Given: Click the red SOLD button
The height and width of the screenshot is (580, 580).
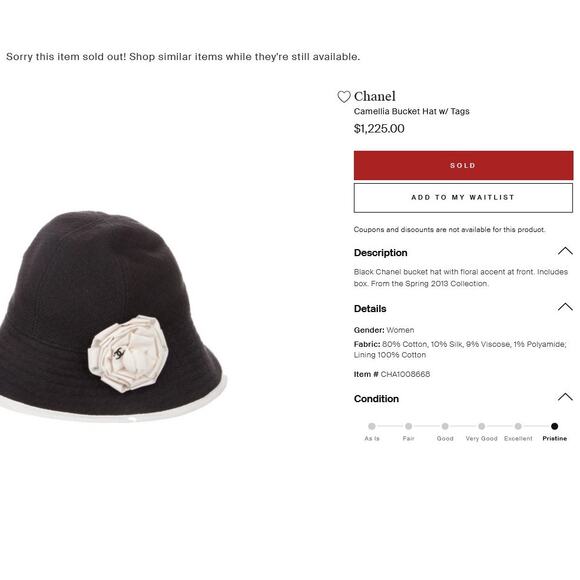Looking at the screenshot, I should (x=463, y=165).
